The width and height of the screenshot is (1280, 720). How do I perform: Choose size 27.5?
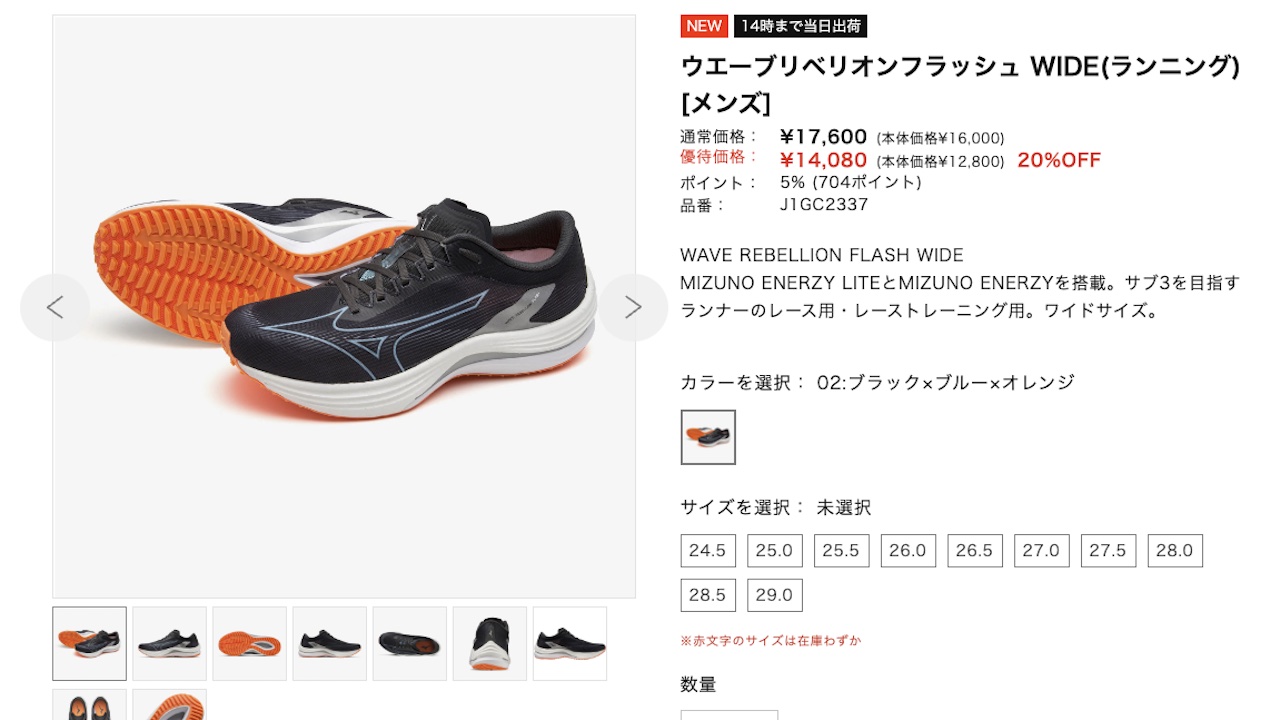(1108, 551)
